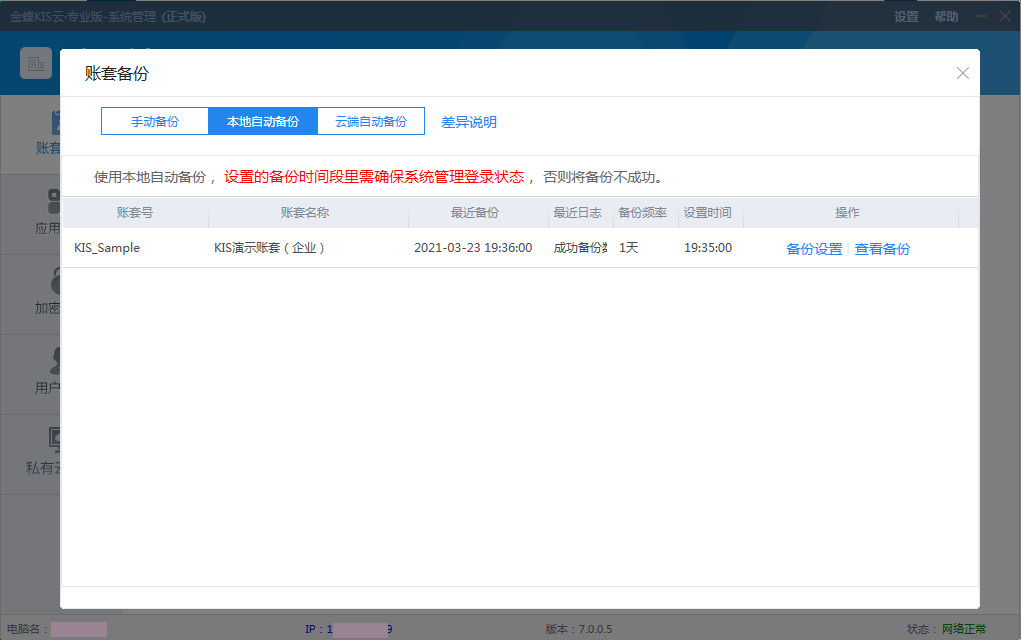The height and width of the screenshot is (640, 1021).
Task: Select the KIS_Sample account cell
Action: (107, 248)
